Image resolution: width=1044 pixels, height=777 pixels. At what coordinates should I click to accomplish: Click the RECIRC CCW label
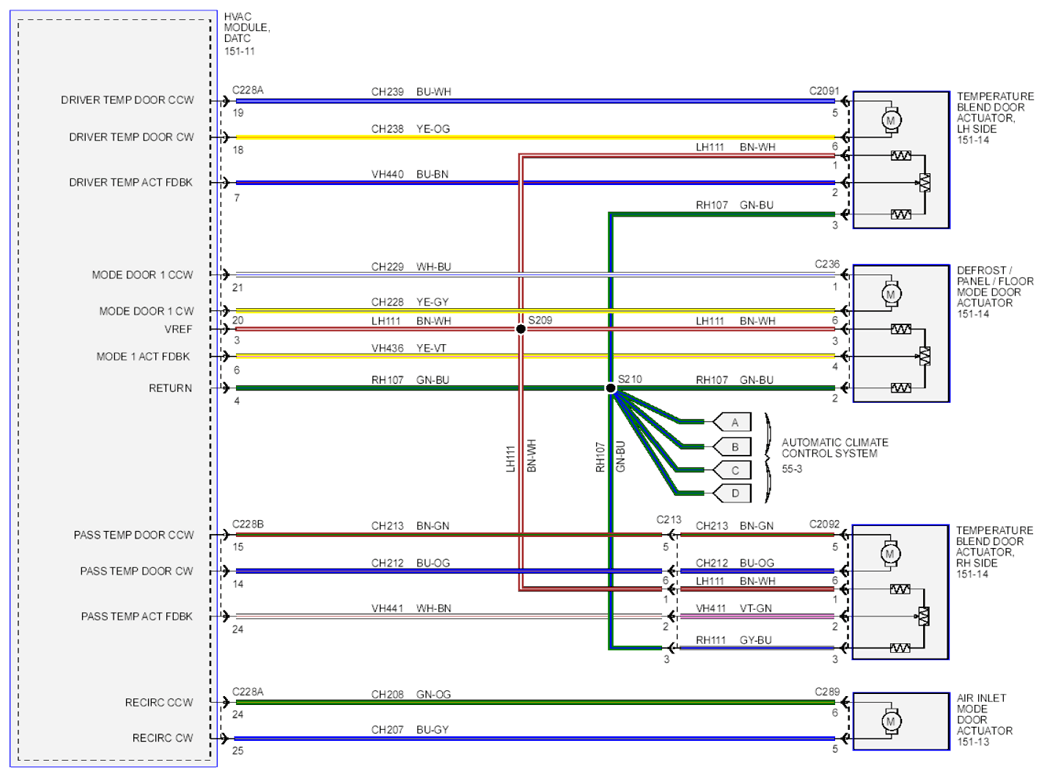(x=159, y=702)
